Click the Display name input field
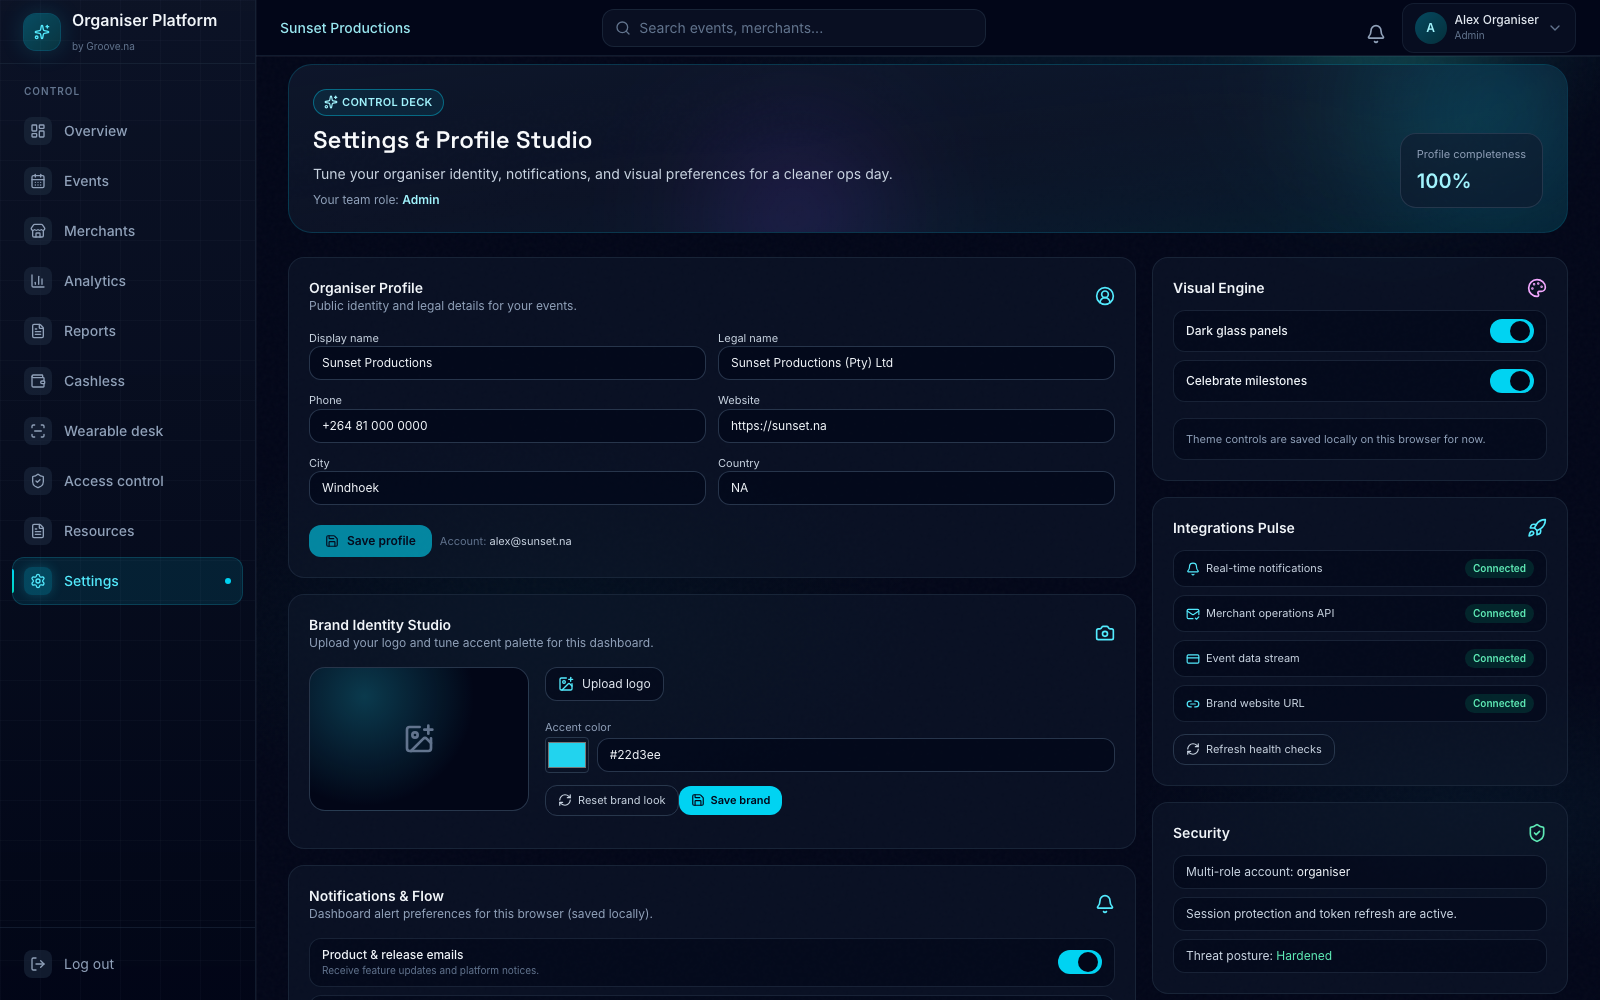The width and height of the screenshot is (1600, 1000). click(x=507, y=363)
